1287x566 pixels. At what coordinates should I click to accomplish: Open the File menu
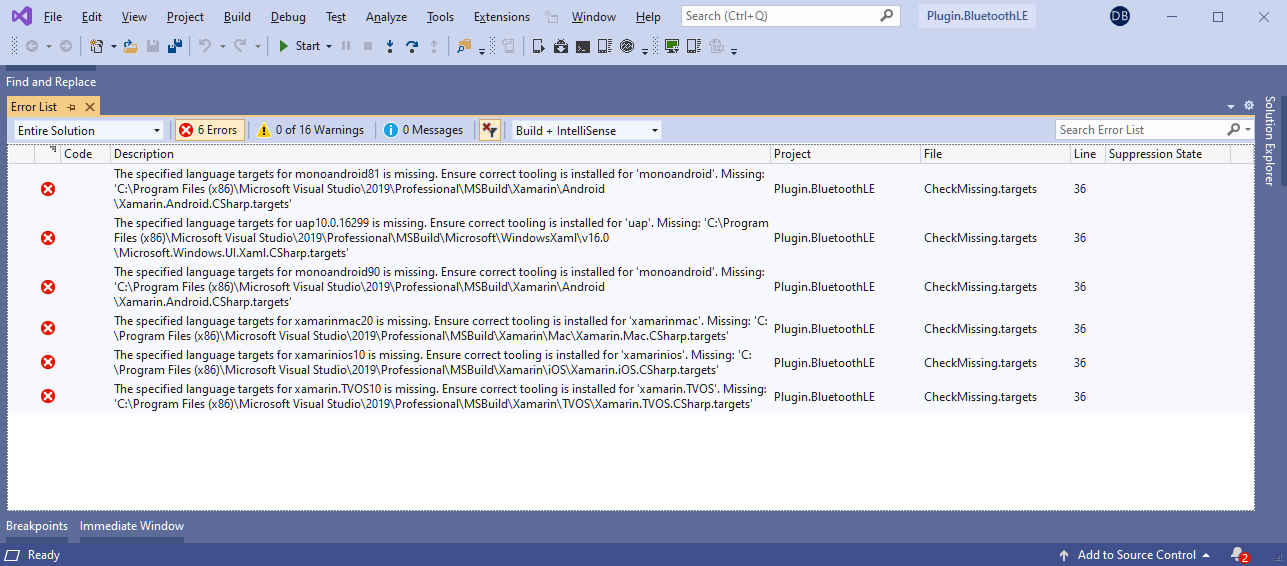click(x=53, y=17)
